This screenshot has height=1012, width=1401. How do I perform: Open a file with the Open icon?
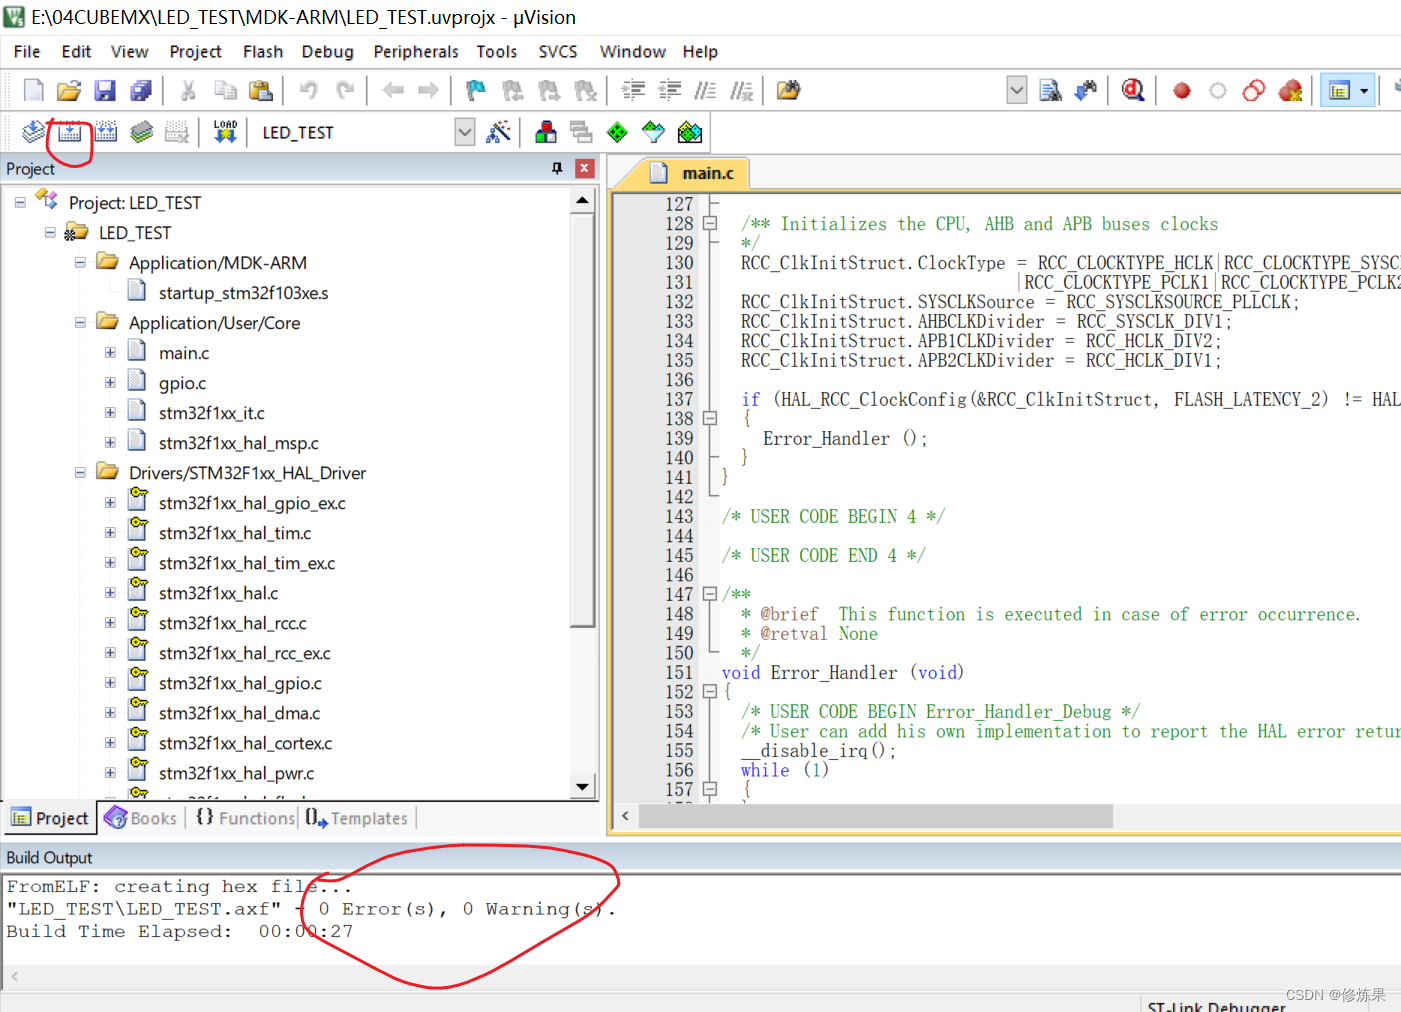[69, 91]
